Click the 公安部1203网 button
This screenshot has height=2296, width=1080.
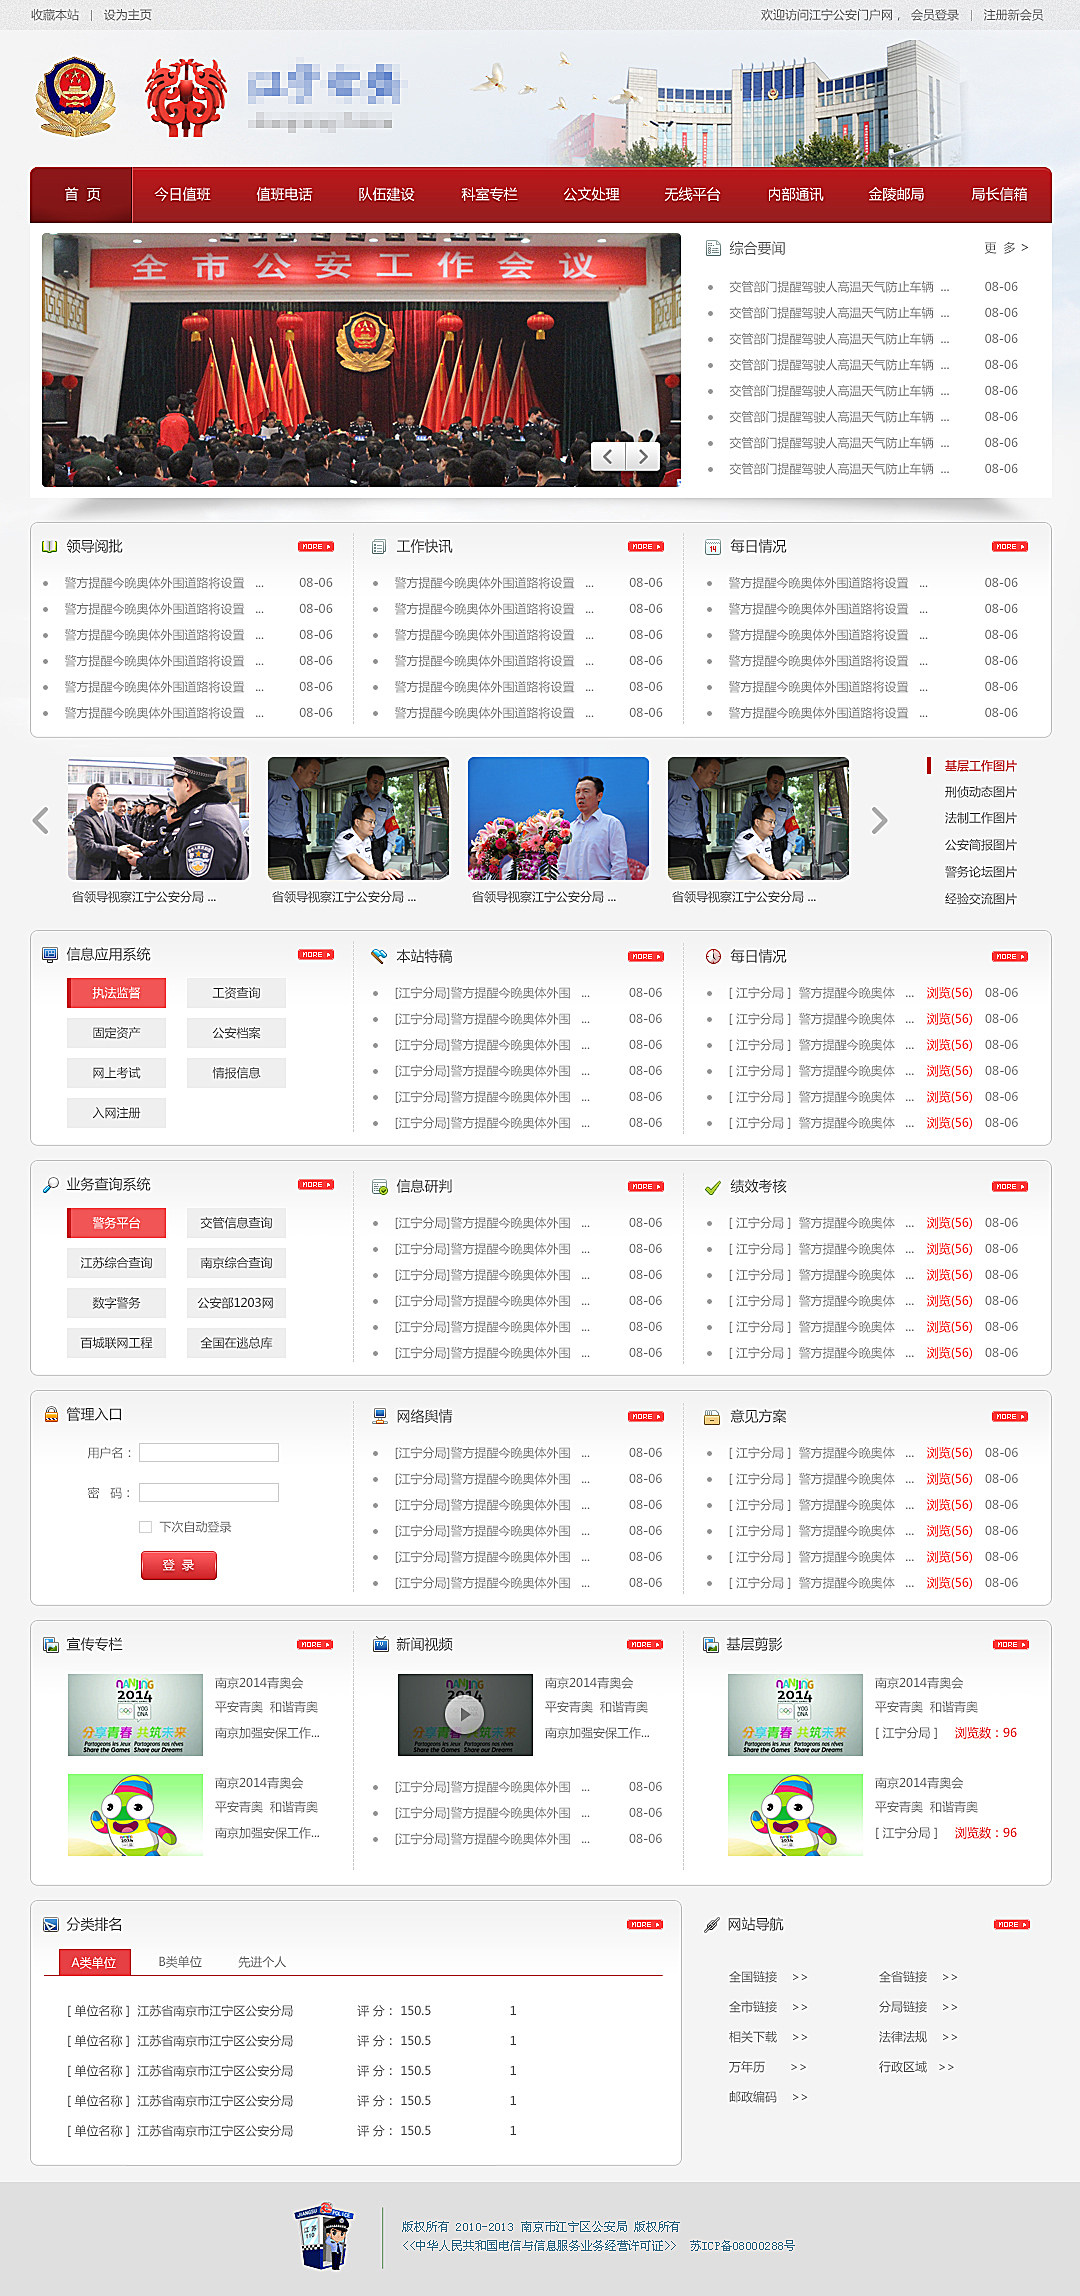coord(237,1303)
